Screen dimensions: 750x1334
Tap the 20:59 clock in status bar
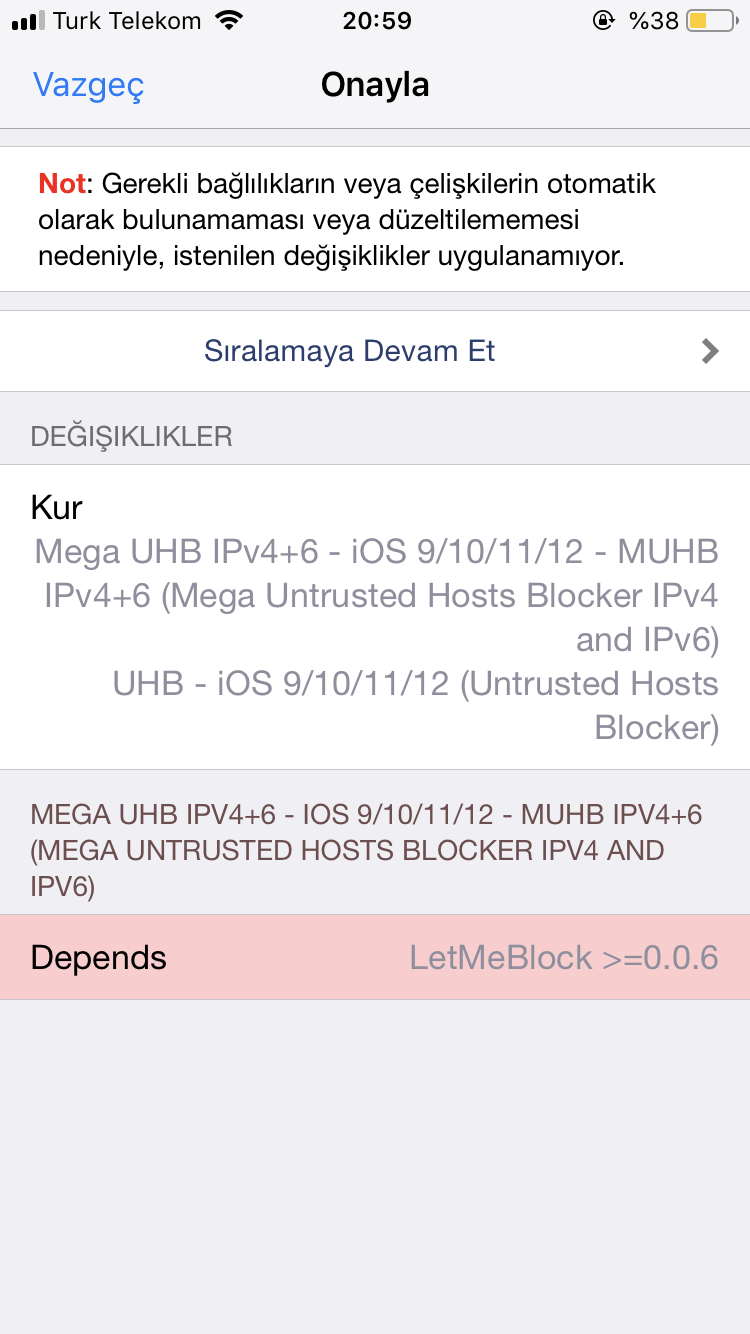point(376,20)
